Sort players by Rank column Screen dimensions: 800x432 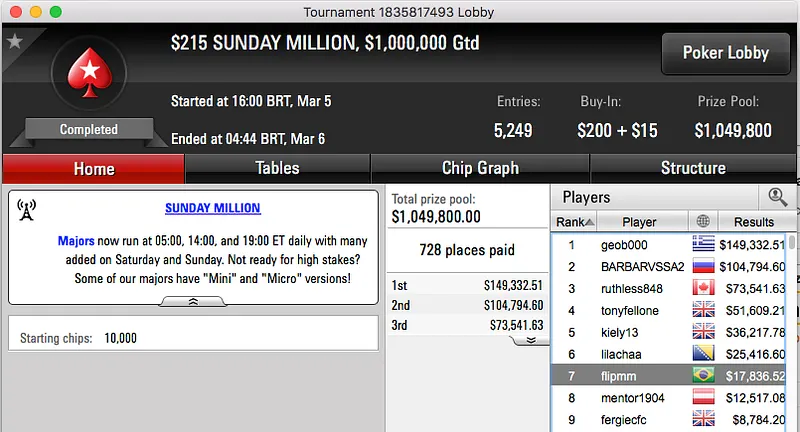click(x=575, y=221)
